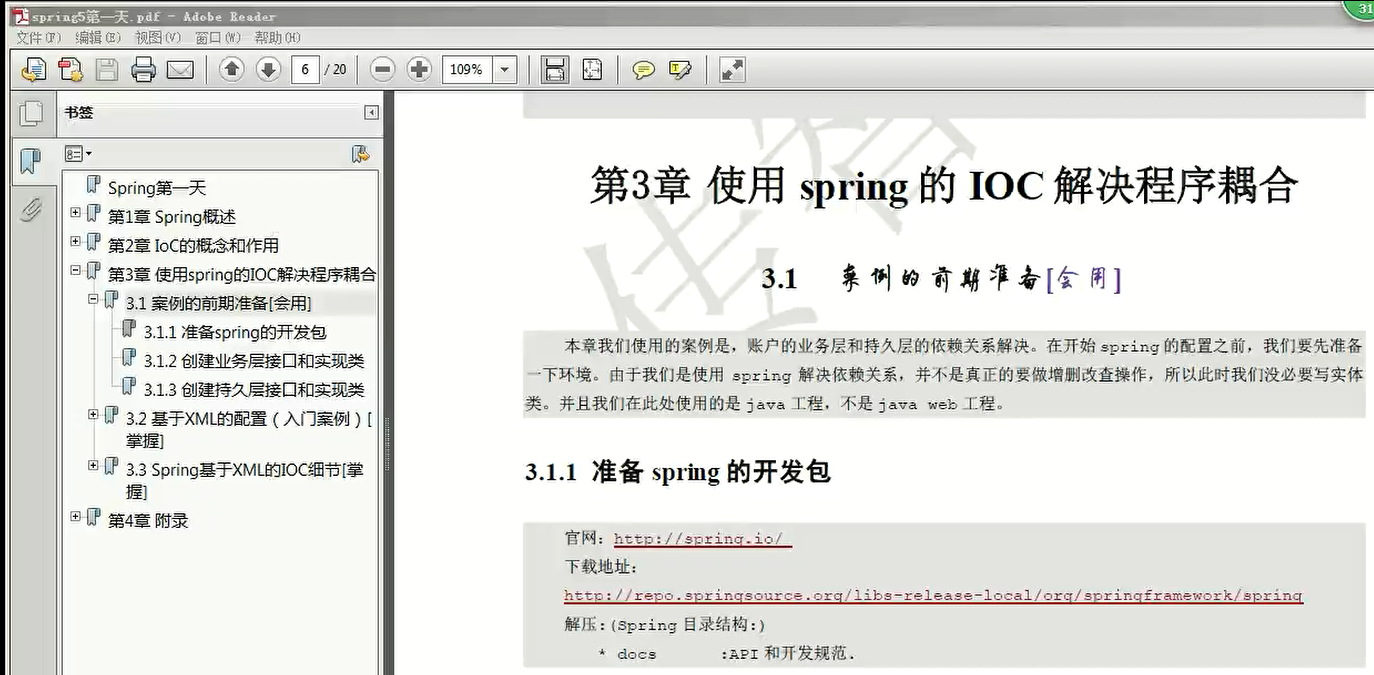Viewport: 1374px width, 675px height.
Task: Click the email envelope icon
Action: coord(180,69)
